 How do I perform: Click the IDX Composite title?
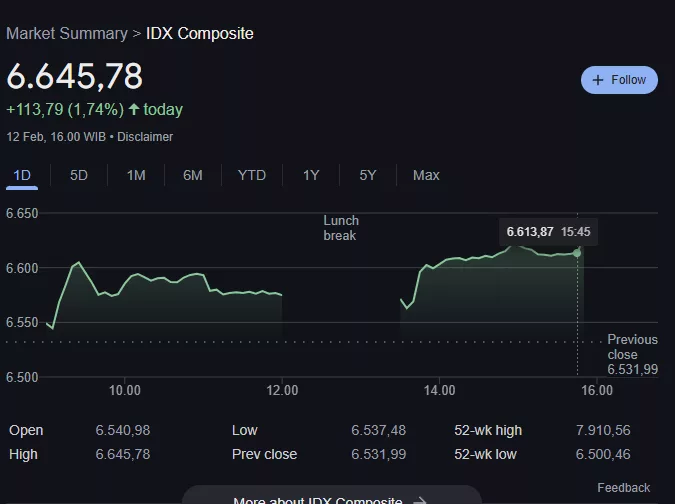click(200, 34)
